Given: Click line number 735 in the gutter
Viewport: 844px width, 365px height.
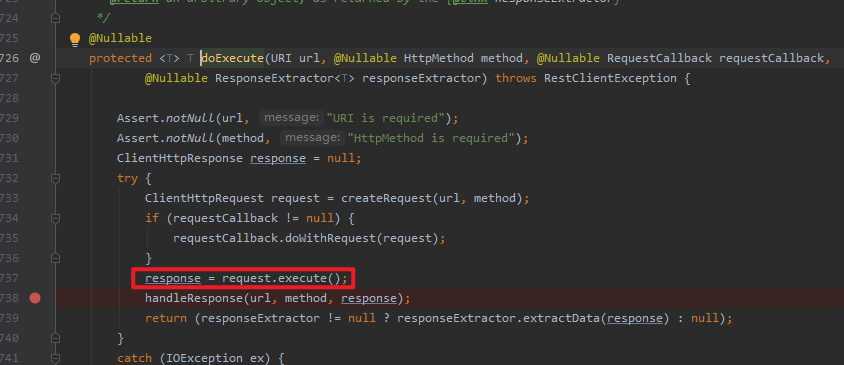Looking at the screenshot, I should tap(9, 238).
